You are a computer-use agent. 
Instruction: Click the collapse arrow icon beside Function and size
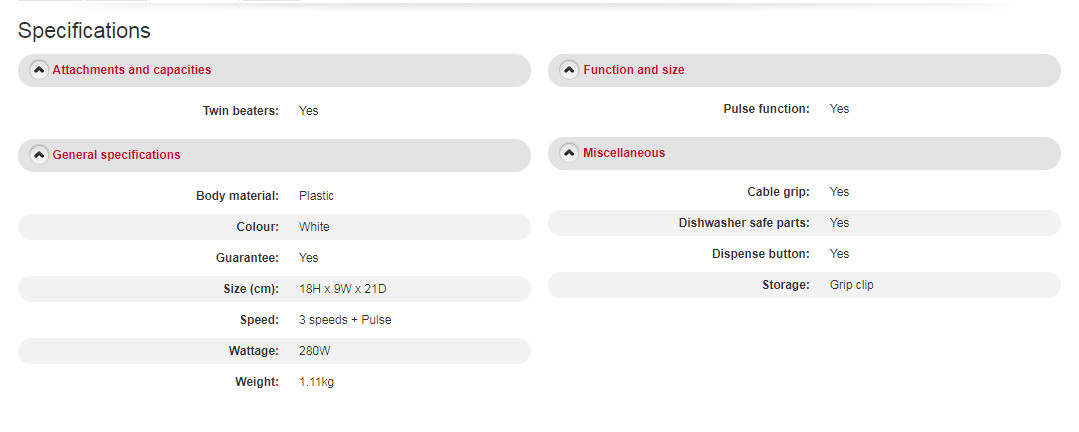(570, 70)
